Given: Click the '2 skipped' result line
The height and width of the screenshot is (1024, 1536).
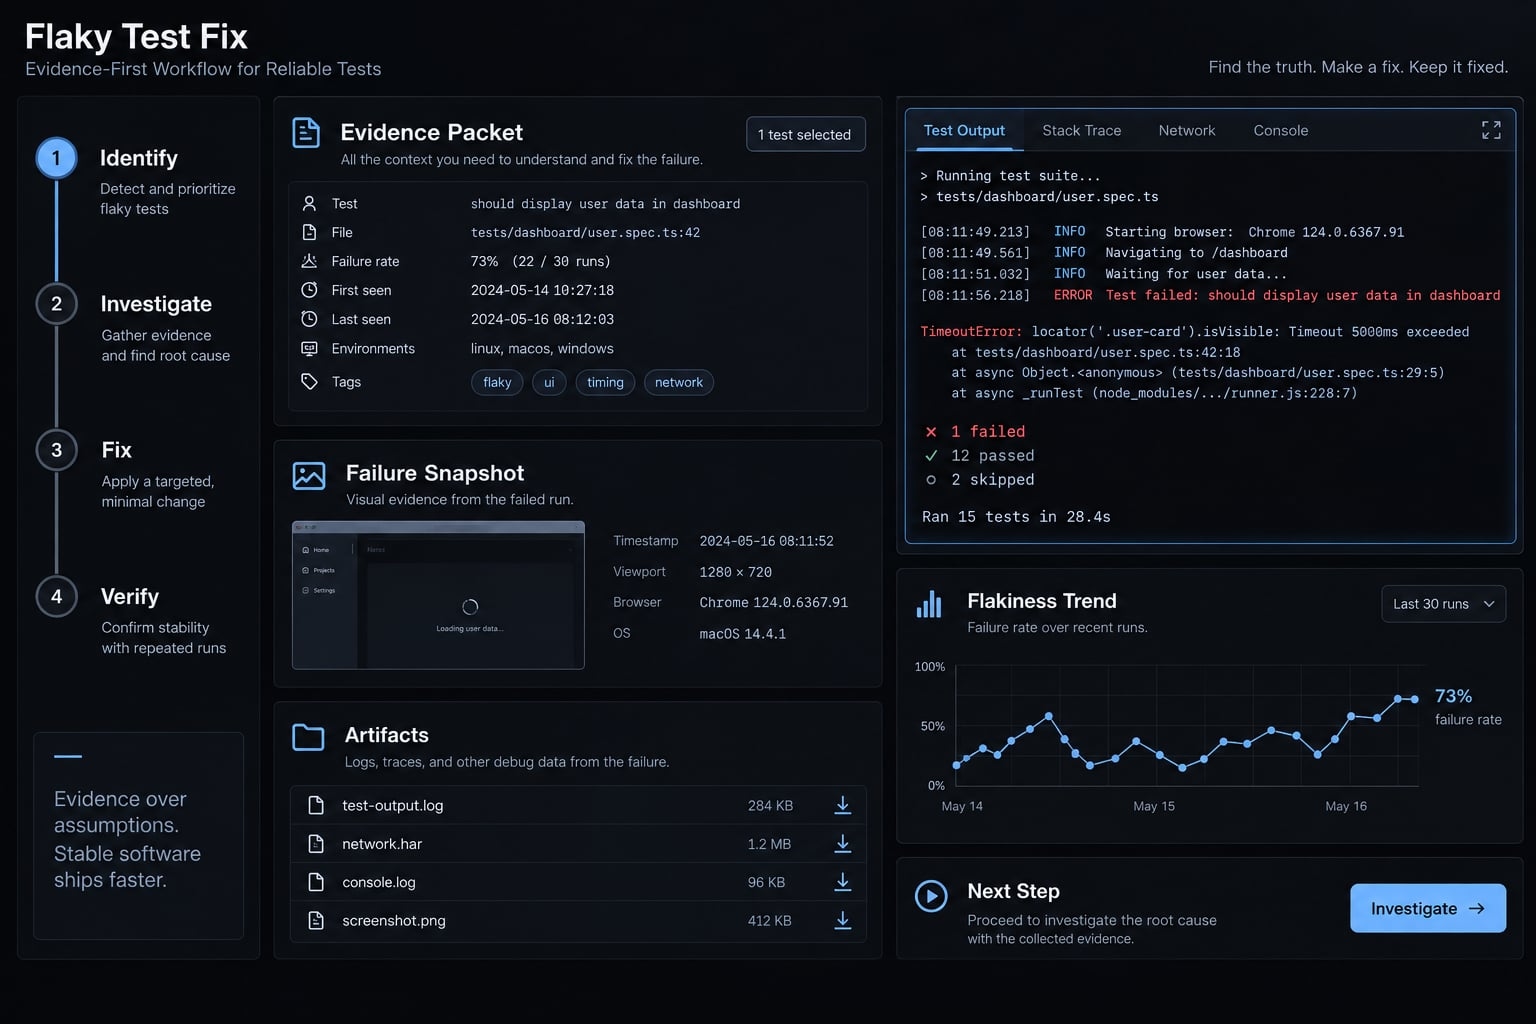Looking at the screenshot, I should [x=980, y=480].
